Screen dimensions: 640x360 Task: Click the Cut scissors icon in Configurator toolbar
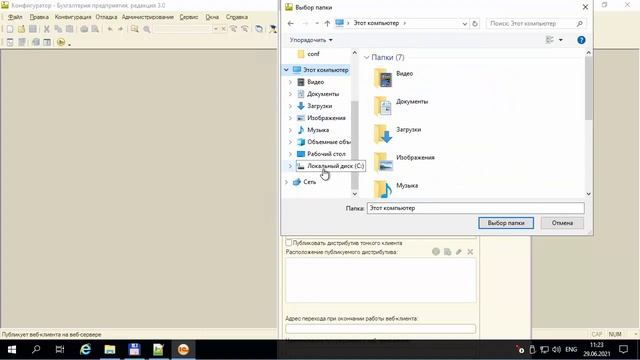[x=47, y=29]
